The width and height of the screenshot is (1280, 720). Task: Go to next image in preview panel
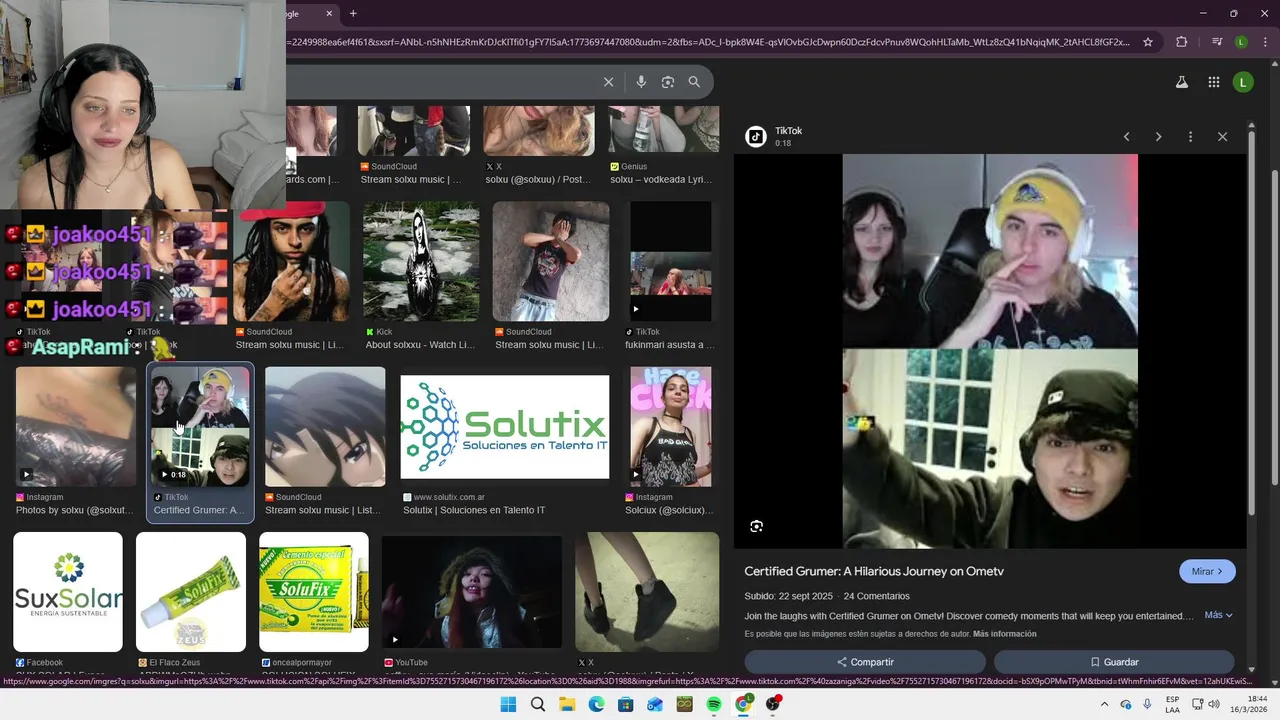1158,137
